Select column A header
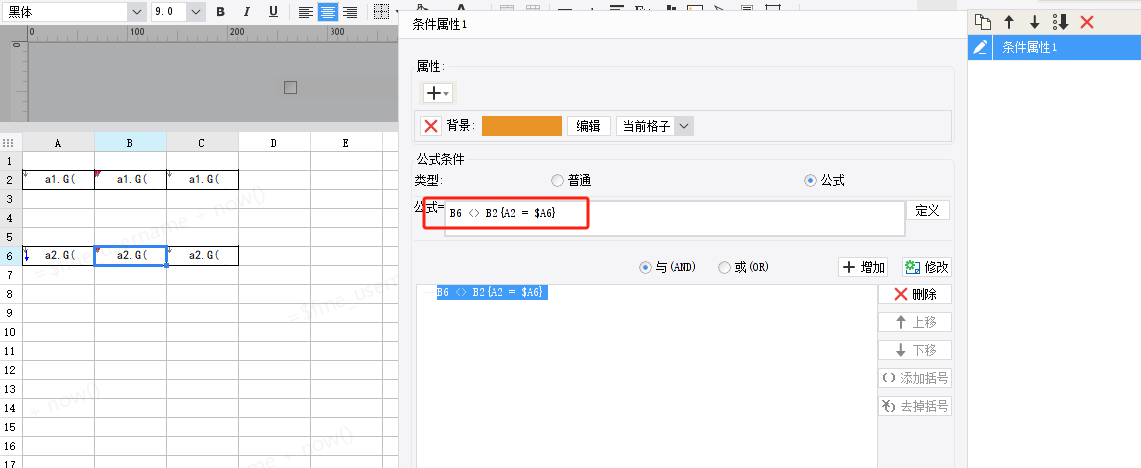The width and height of the screenshot is (1141, 468). point(58,143)
